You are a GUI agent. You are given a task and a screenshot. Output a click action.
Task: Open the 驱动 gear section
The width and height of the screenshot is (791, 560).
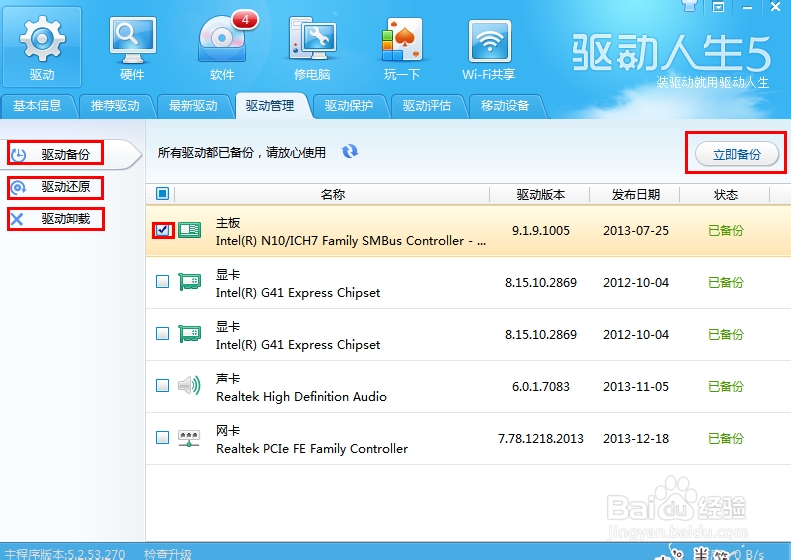tap(42, 47)
